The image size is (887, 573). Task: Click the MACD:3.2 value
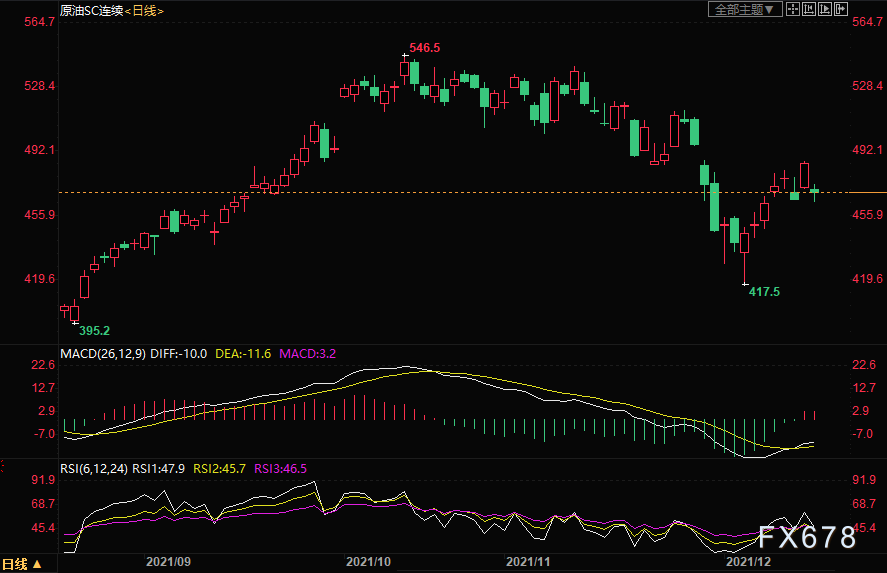[x=308, y=354]
